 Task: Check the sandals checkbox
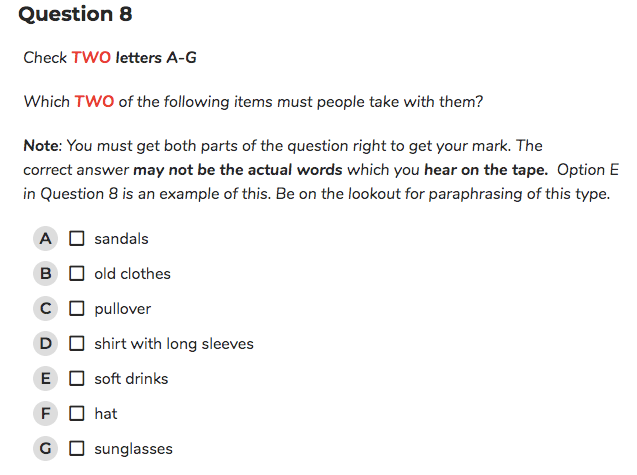click(x=76, y=239)
